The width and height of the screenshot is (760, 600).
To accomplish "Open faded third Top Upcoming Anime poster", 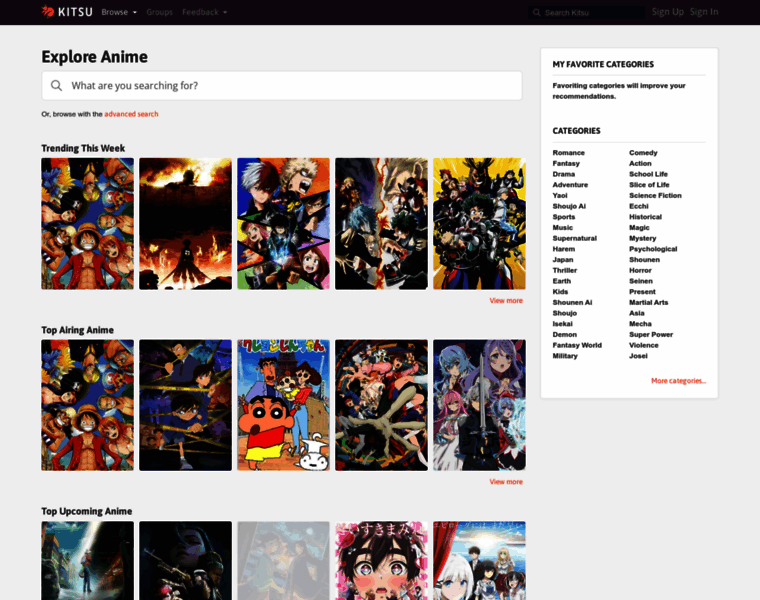I will [x=283, y=561].
